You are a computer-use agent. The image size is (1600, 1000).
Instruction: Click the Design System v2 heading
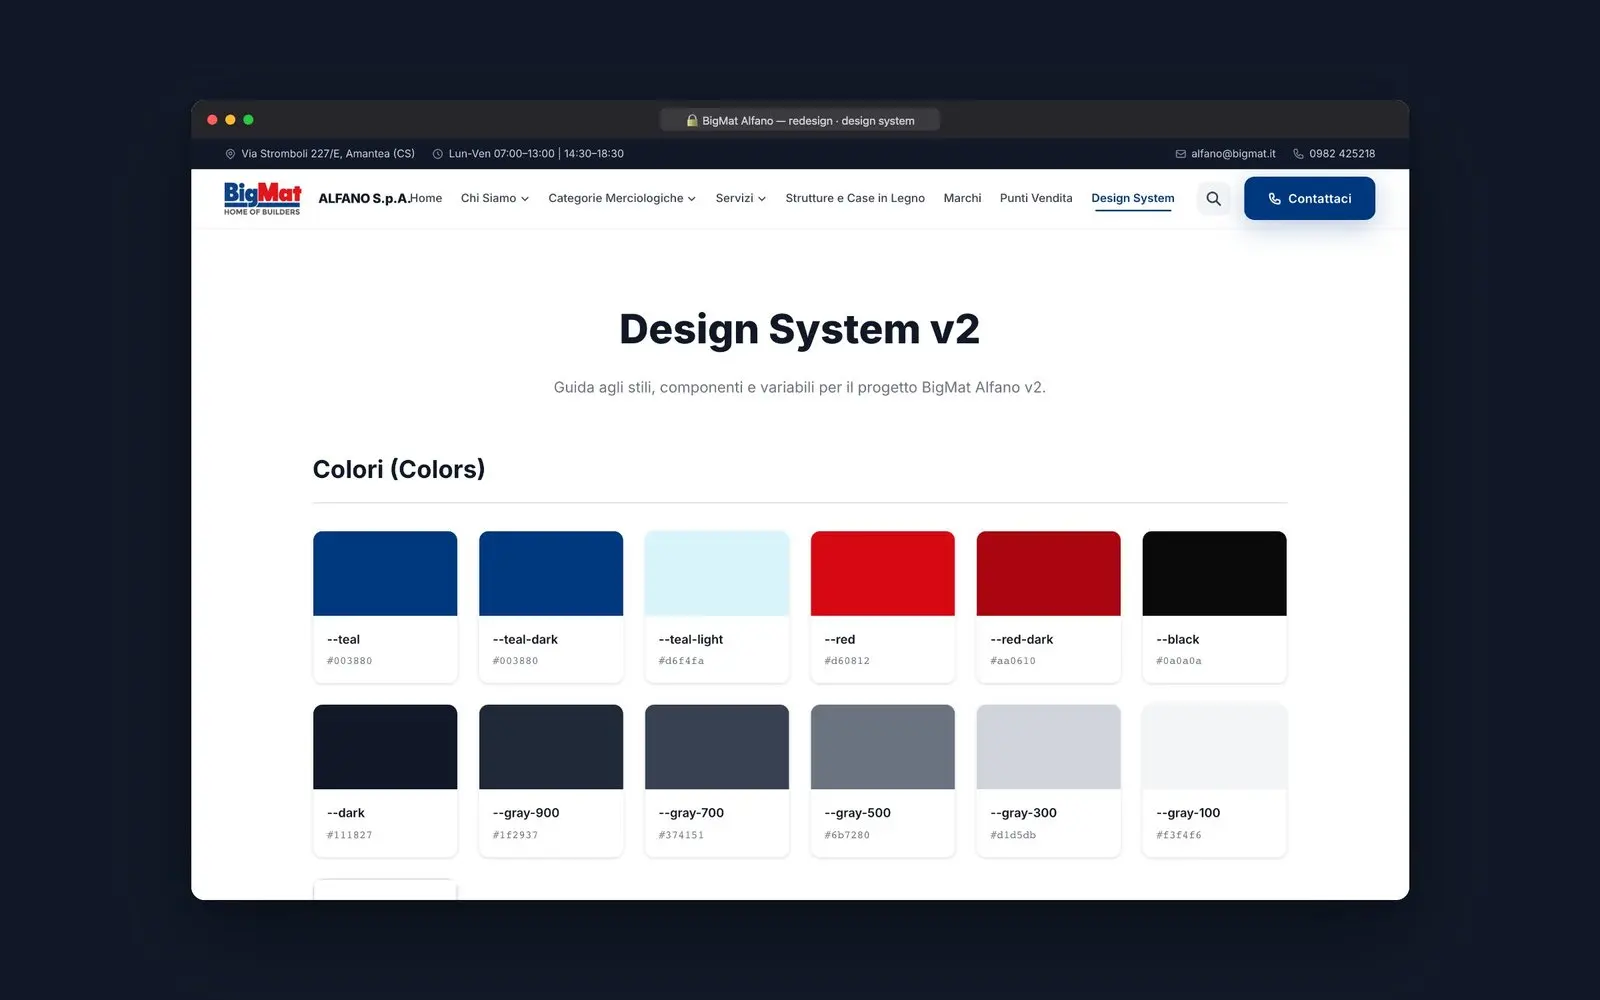coord(800,329)
